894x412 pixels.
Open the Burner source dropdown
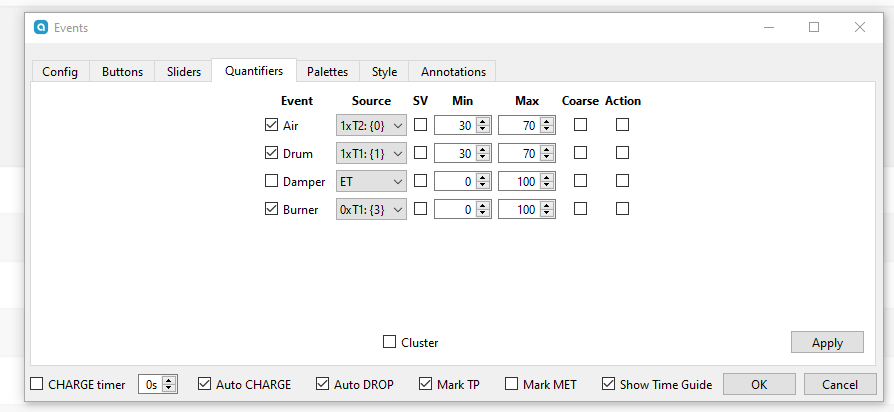(371, 210)
